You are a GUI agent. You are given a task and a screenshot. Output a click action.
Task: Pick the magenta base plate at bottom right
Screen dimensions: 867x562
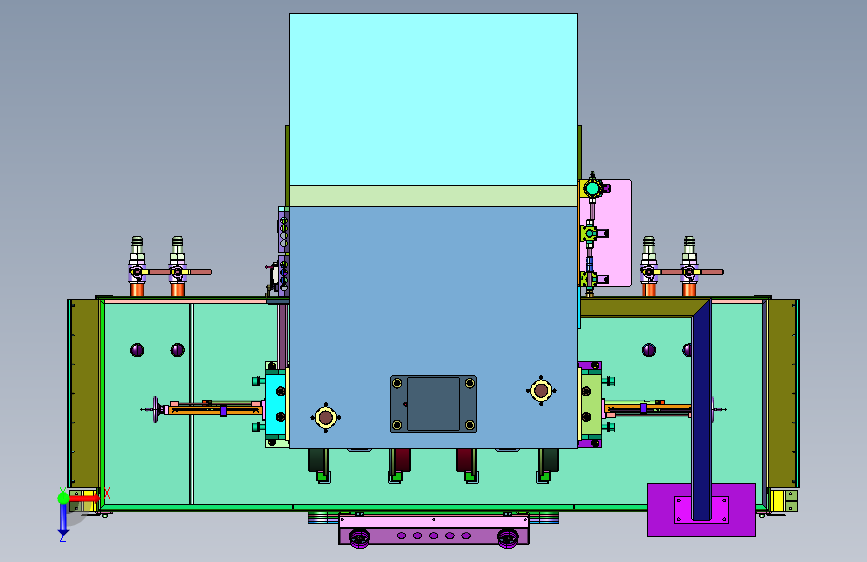pos(701,509)
